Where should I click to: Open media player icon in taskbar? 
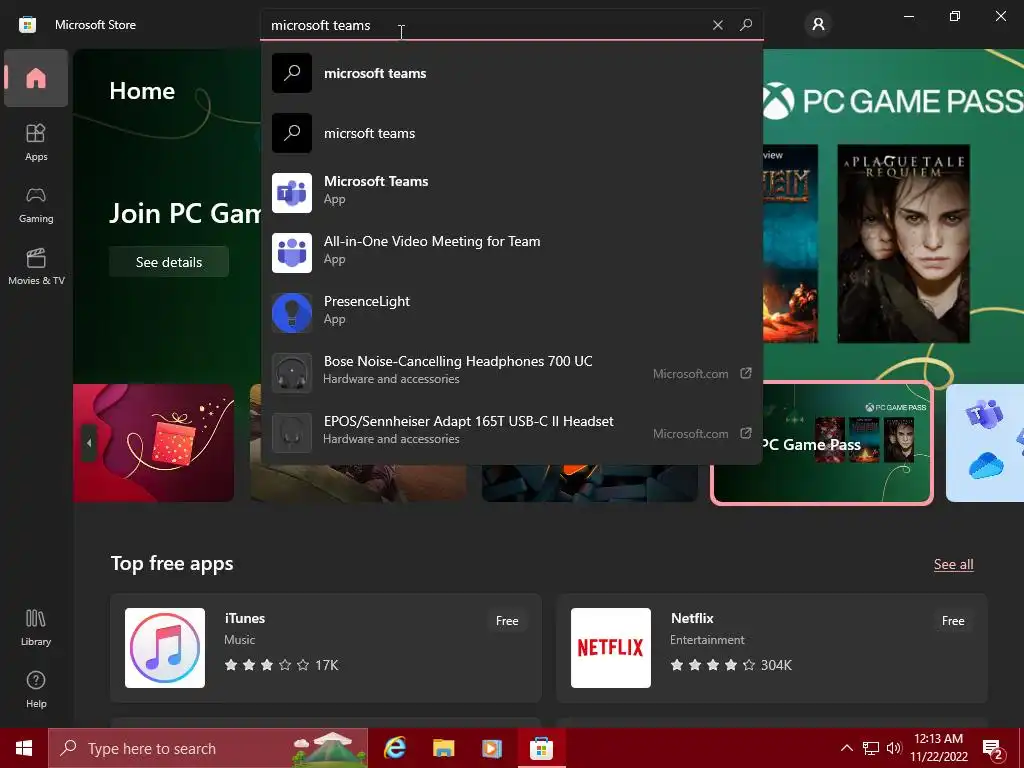492,748
